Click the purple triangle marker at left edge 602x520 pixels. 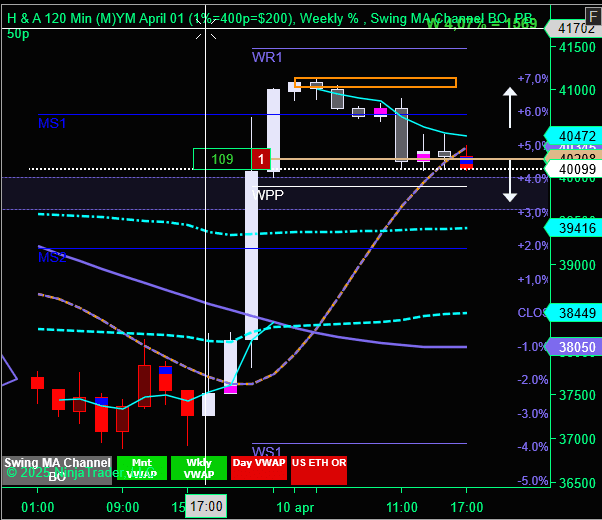(x=8, y=370)
